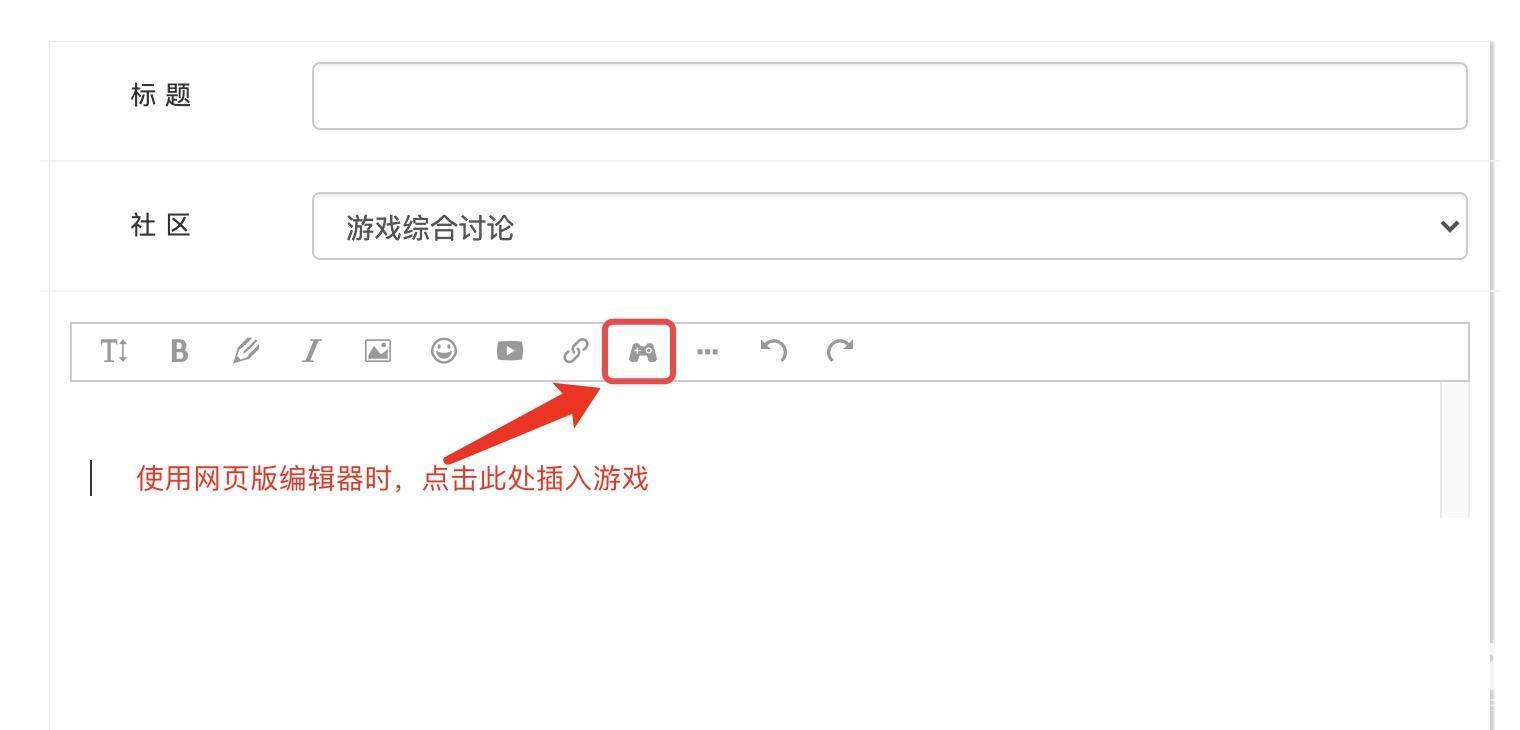This screenshot has height=730, width=1520.
Task: Toggle italic formatting
Action: tap(312, 351)
